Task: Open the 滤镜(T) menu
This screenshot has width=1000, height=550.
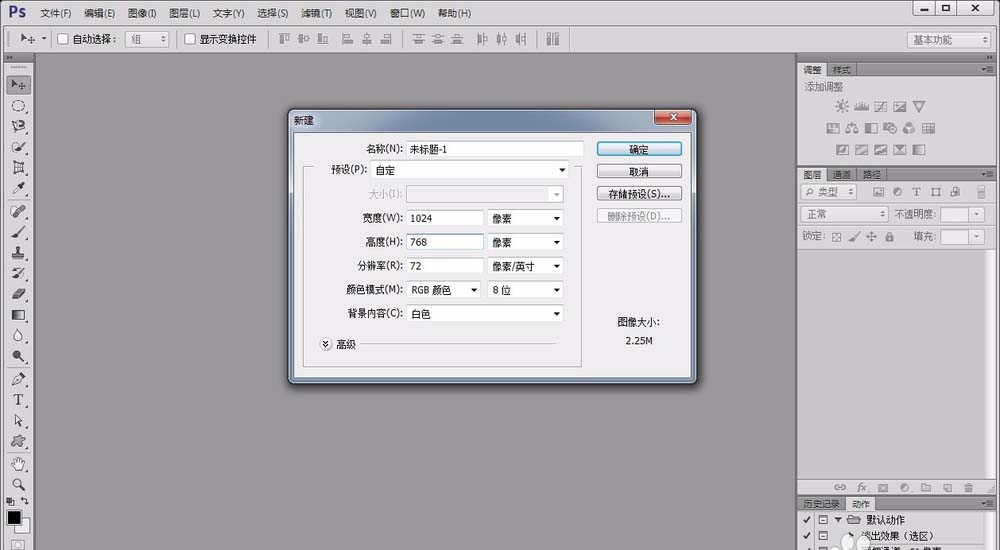Action: 316,13
